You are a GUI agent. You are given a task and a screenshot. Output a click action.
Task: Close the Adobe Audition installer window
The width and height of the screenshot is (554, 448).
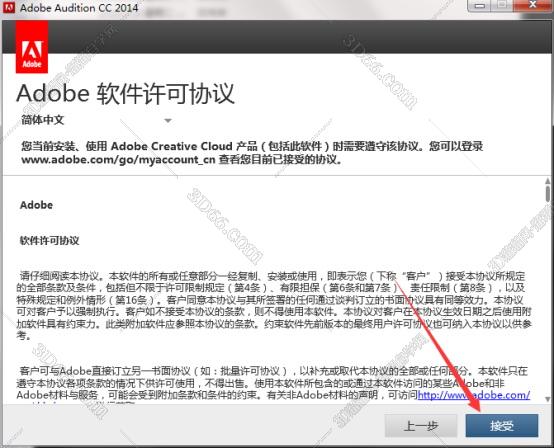pyautogui.click(x=533, y=6)
